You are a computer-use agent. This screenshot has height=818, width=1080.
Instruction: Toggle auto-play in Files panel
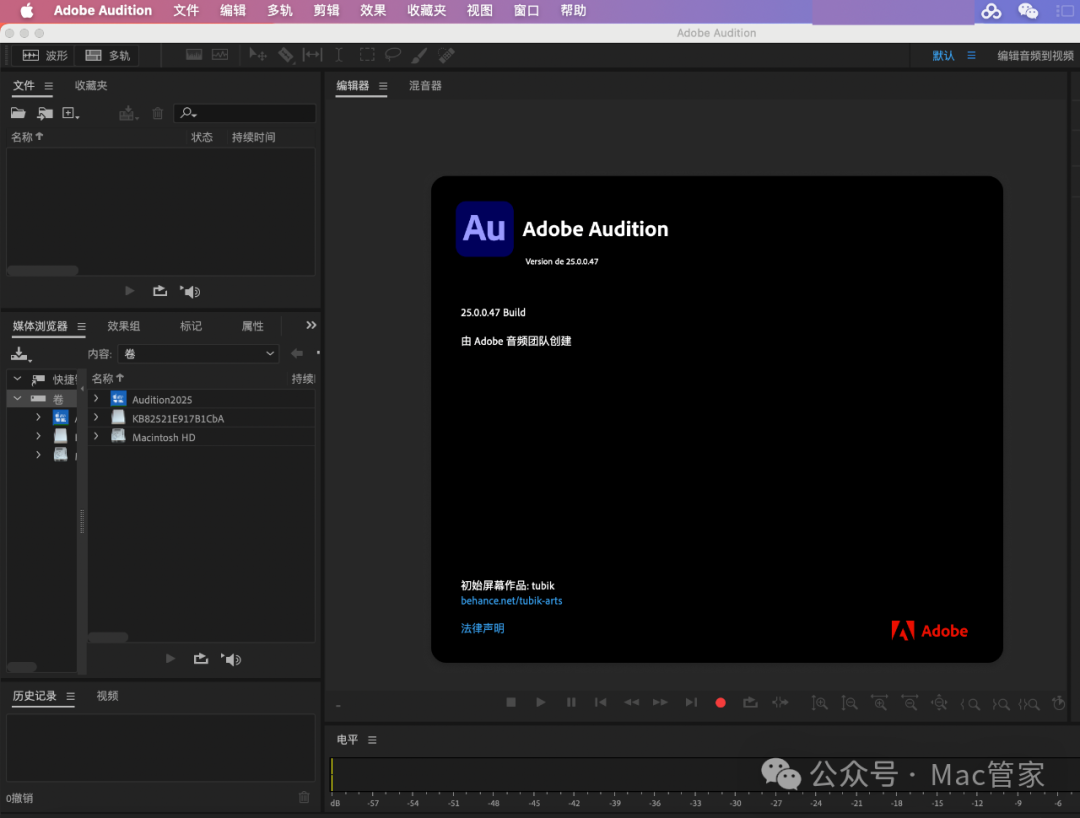point(190,291)
